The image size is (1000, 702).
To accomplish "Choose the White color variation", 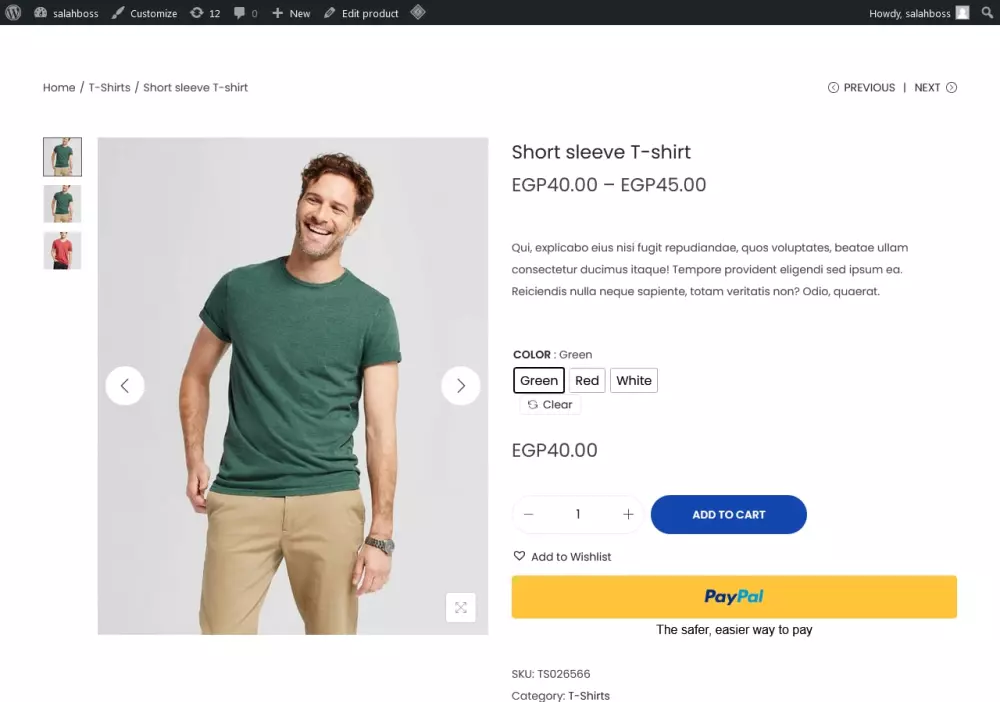I will pos(634,380).
